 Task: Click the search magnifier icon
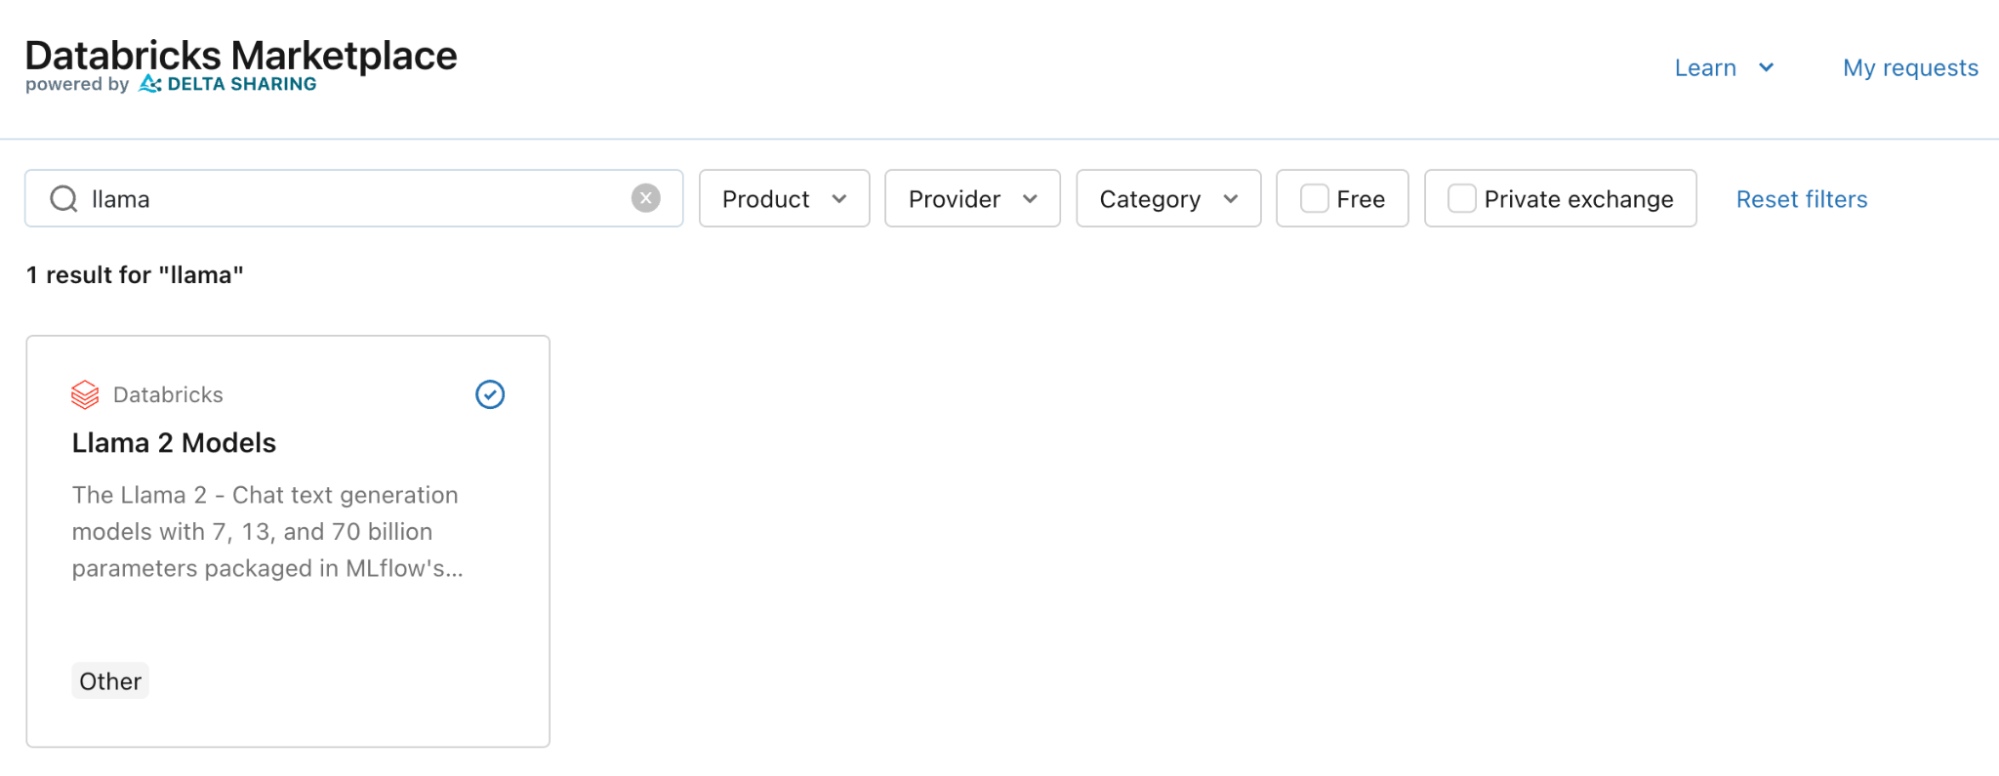[64, 199]
